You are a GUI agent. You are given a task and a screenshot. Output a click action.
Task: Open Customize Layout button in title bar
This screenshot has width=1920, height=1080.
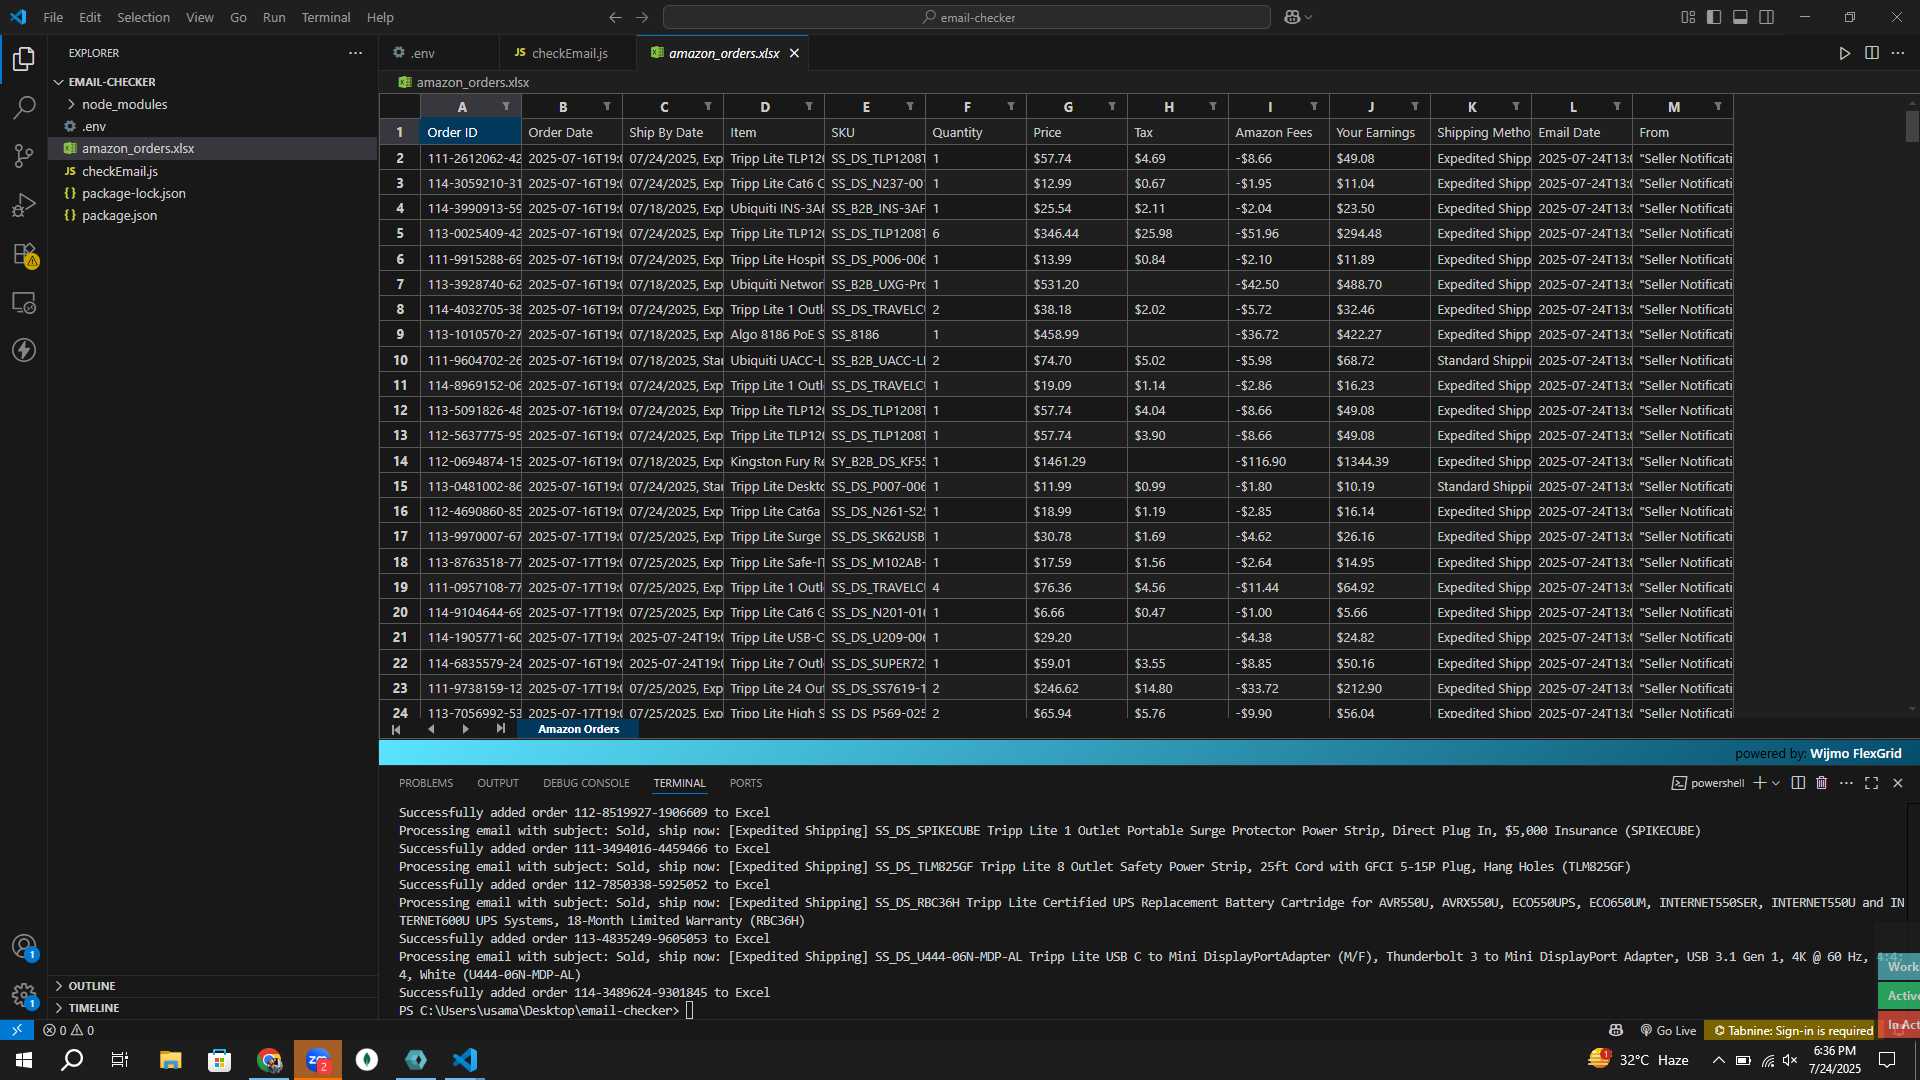[x=1688, y=17]
